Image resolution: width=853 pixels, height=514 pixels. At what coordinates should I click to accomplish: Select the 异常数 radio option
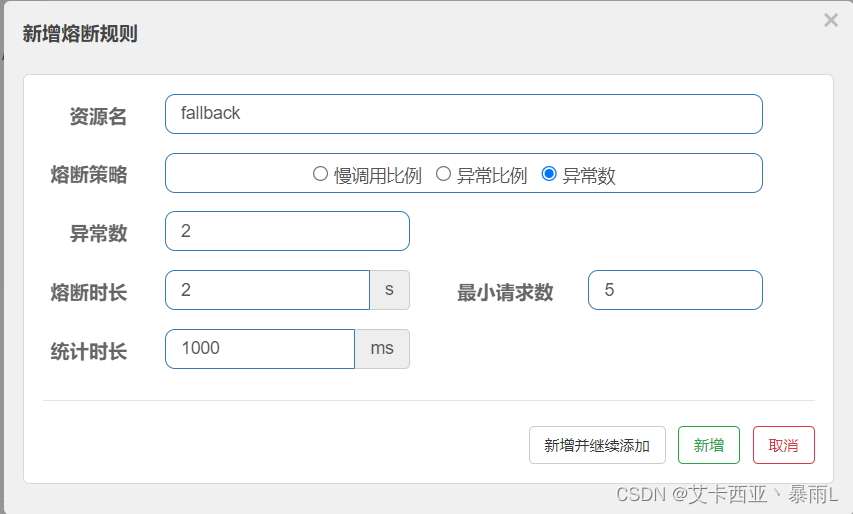[x=549, y=174]
